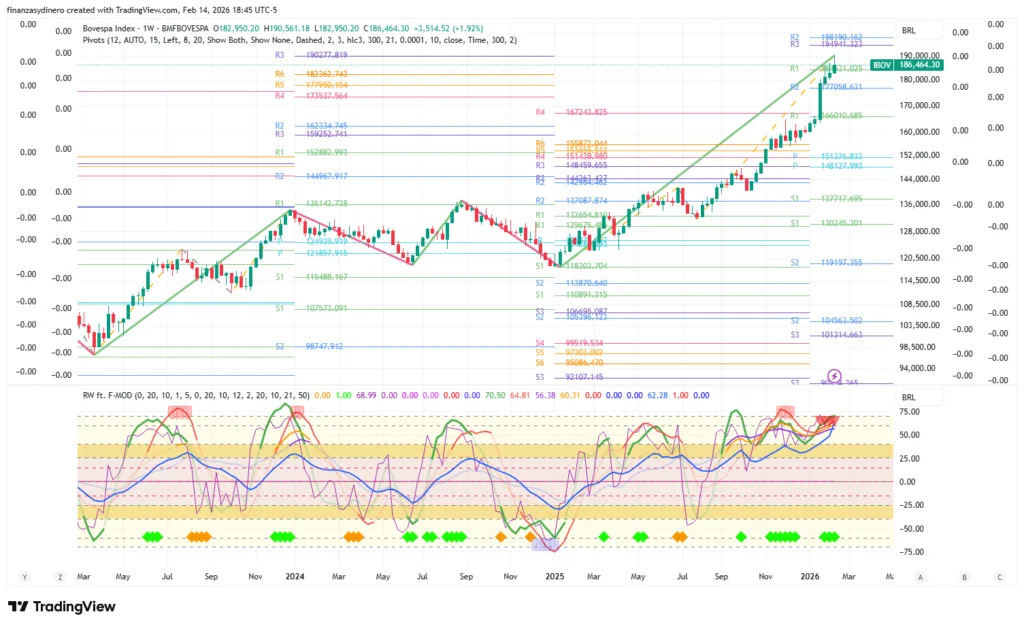Click the Y scale icon on time axis
Viewport: 1024px width, 627px height.
pyautogui.click(x=24, y=577)
